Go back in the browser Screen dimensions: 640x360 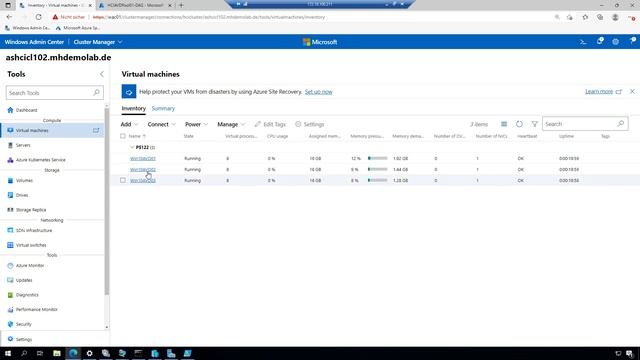click(9, 17)
